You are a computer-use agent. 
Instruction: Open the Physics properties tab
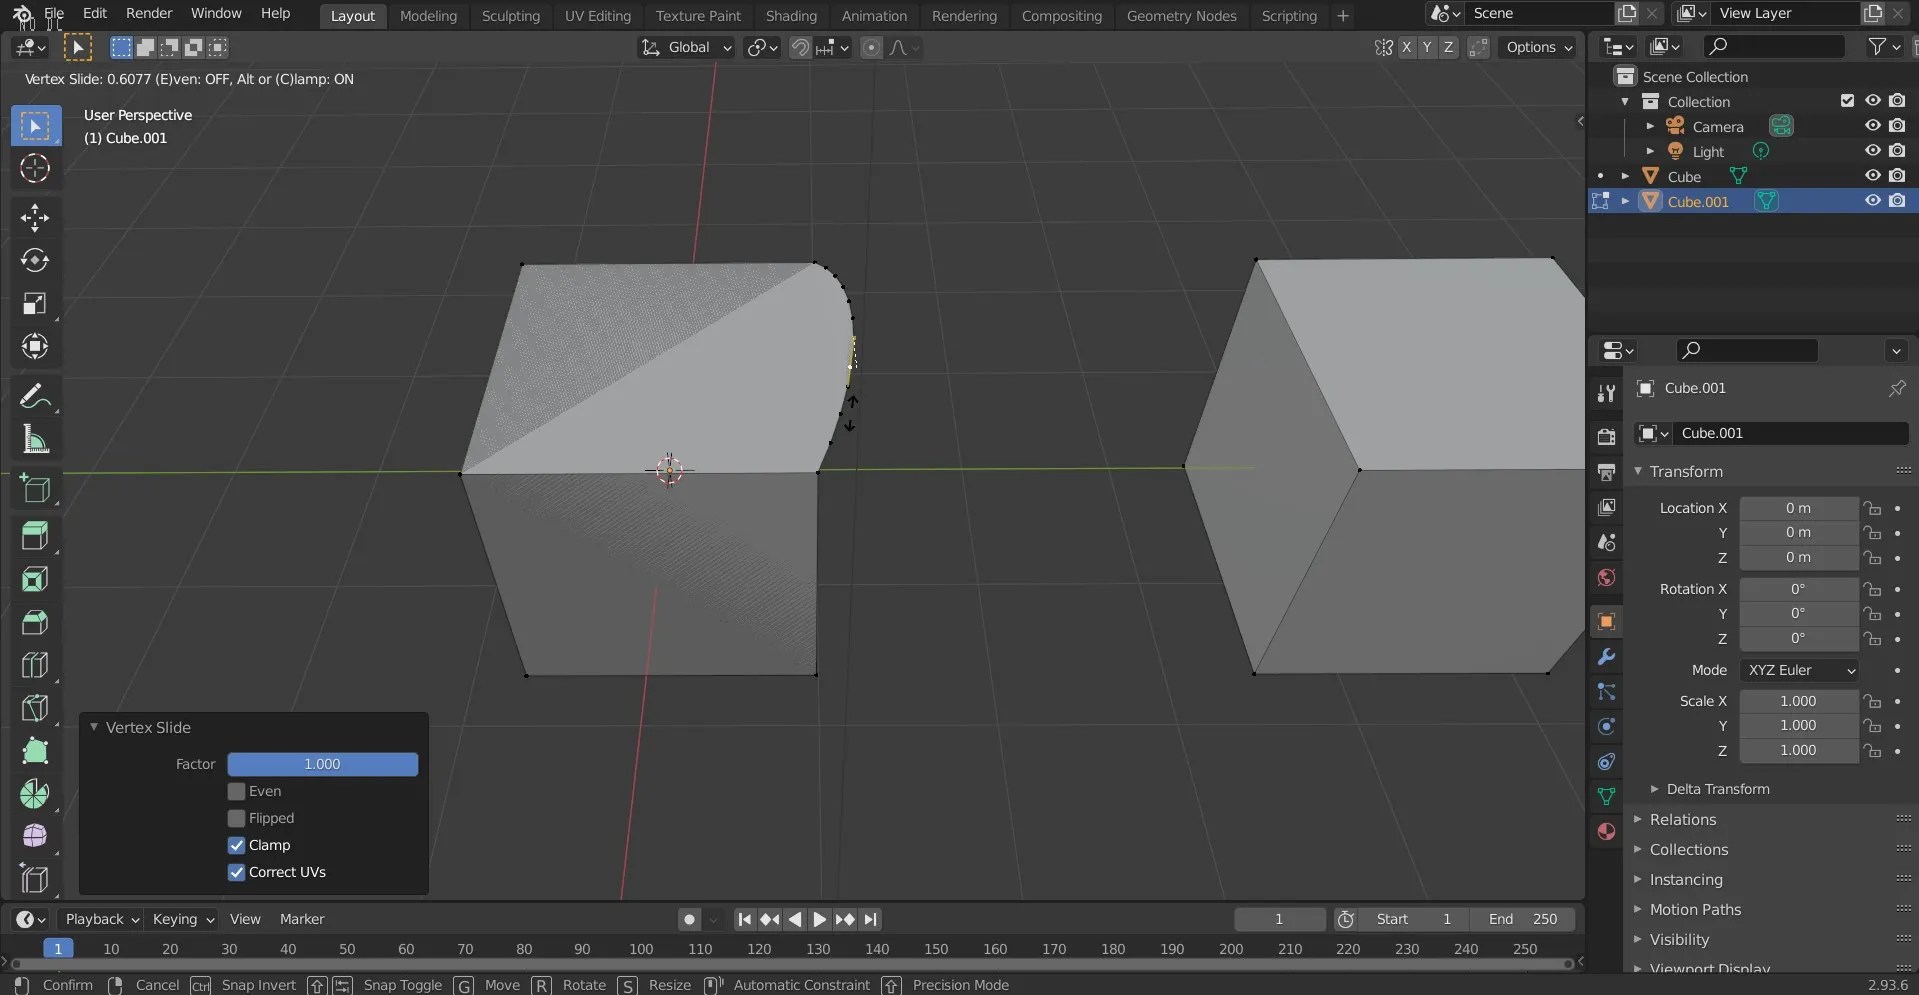tap(1607, 727)
